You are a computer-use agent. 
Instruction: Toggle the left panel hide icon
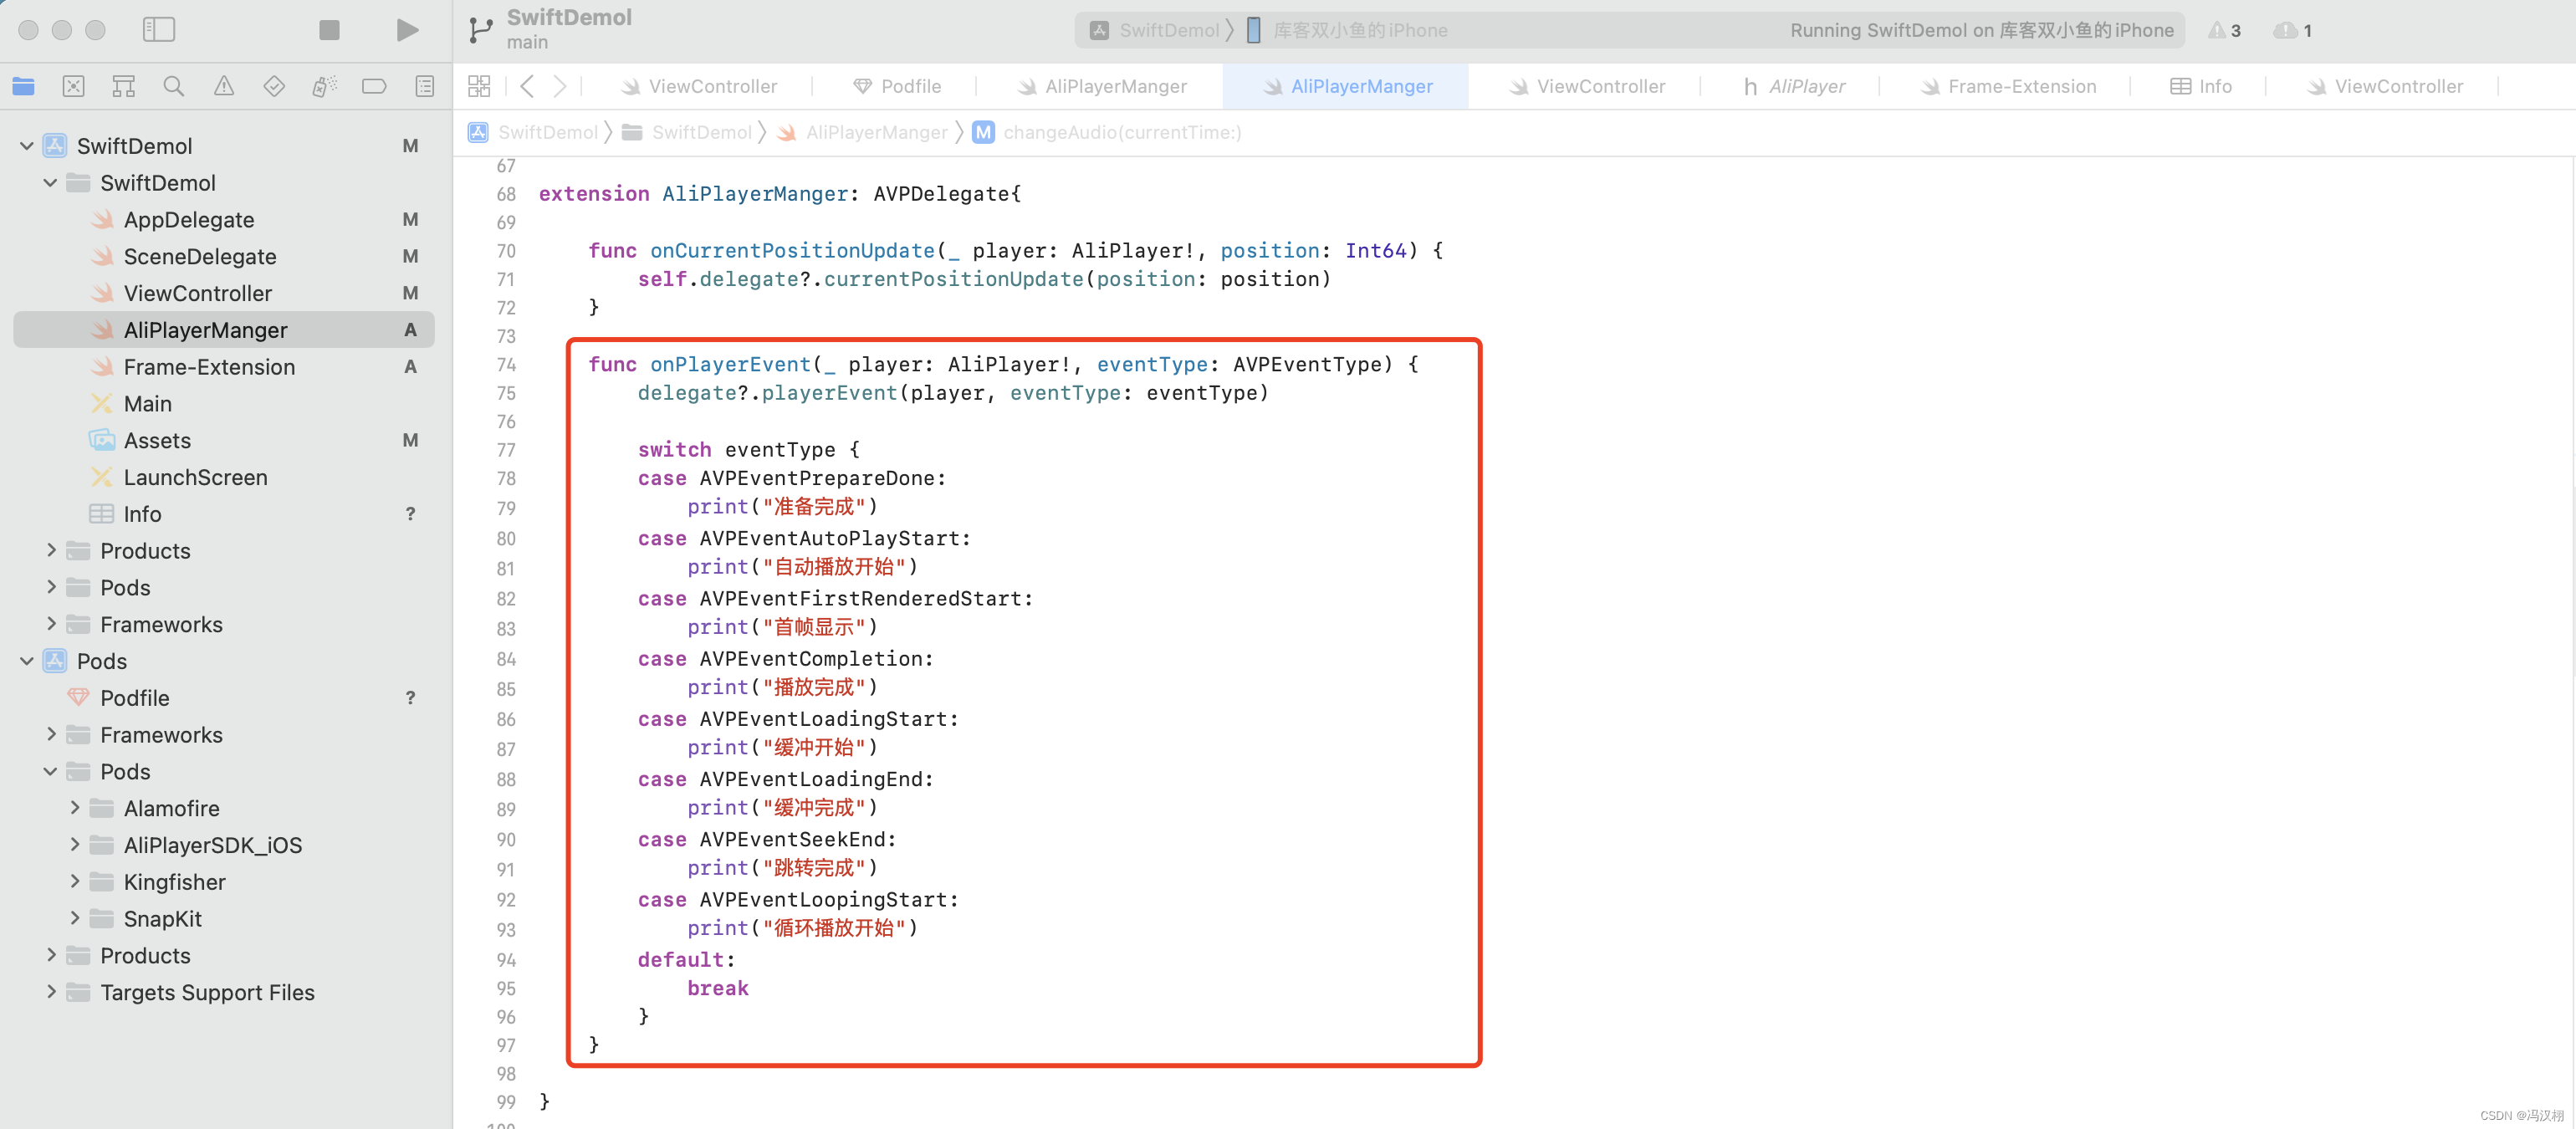coord(160,28)
